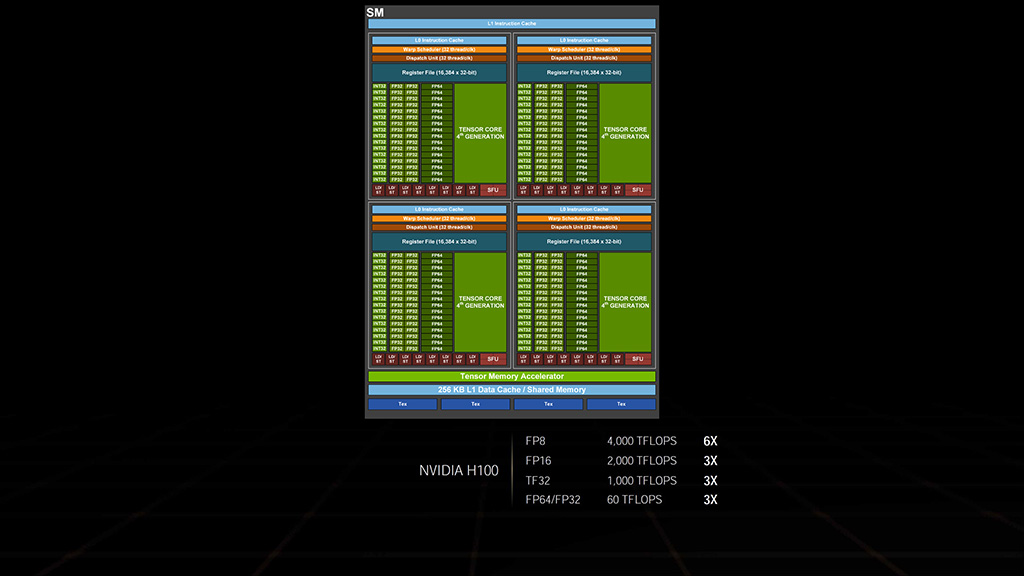The image size is (1024, 576).
Task: Click the Tensor Memory Accelerator bar
Action: pos(511,376)
